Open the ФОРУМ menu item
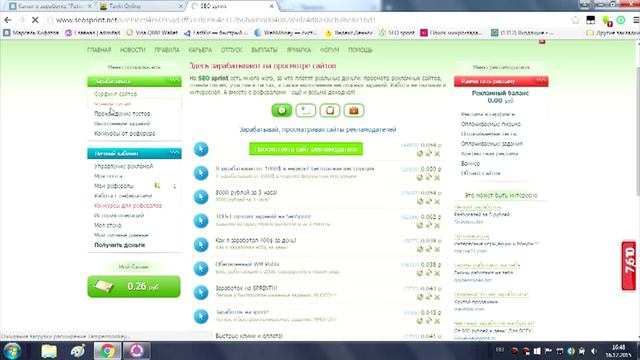 pyautogui.click(x=329, y=50)
